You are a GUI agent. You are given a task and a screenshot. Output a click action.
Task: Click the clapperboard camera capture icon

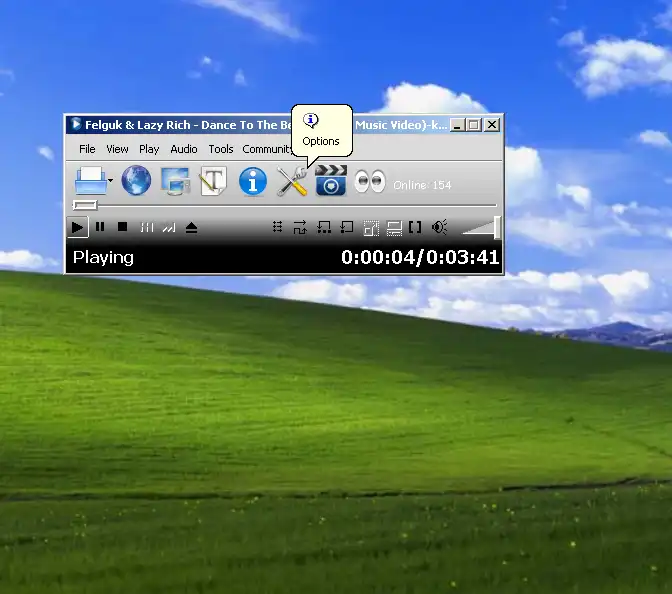tap(331, 180)
